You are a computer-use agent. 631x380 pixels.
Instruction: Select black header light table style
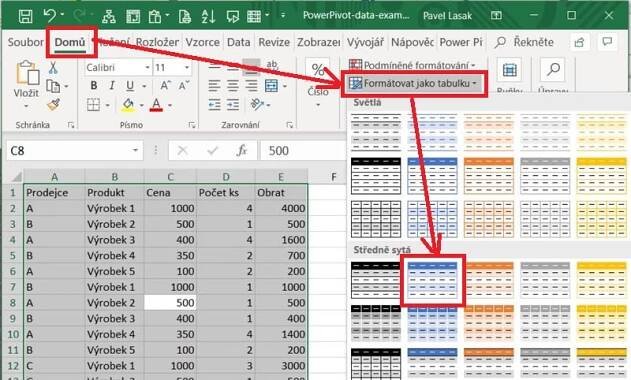pyautogui.click(x=376, y=176)
